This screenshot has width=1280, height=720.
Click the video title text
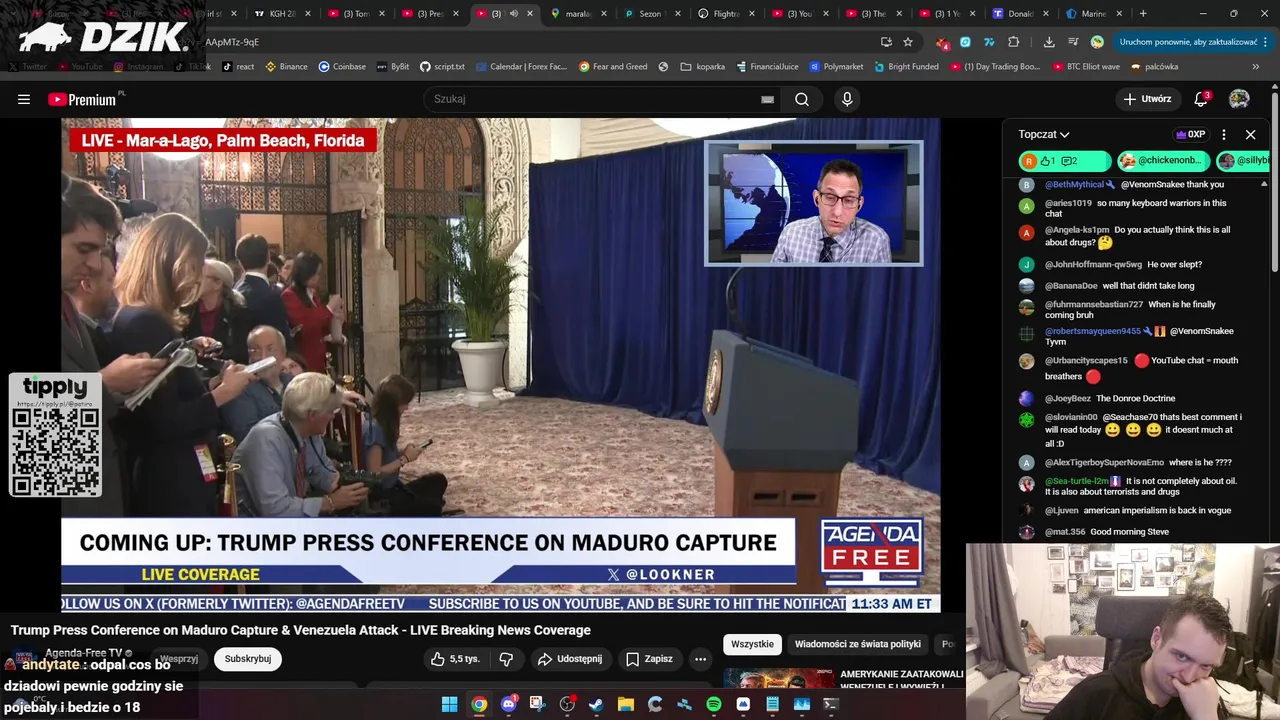tap(301, 630)
